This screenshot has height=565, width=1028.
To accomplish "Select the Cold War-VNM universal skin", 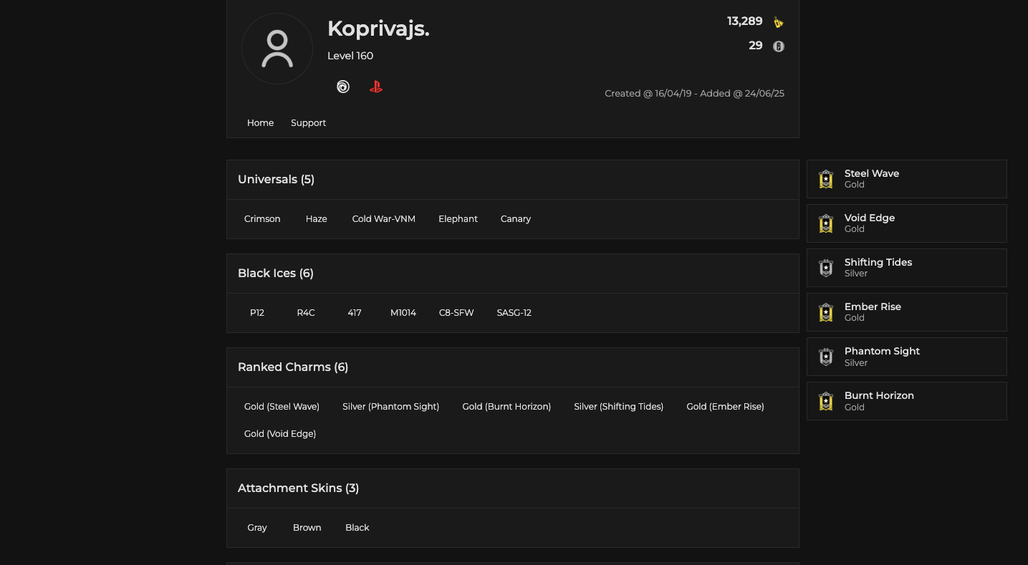I will [384, 219].
